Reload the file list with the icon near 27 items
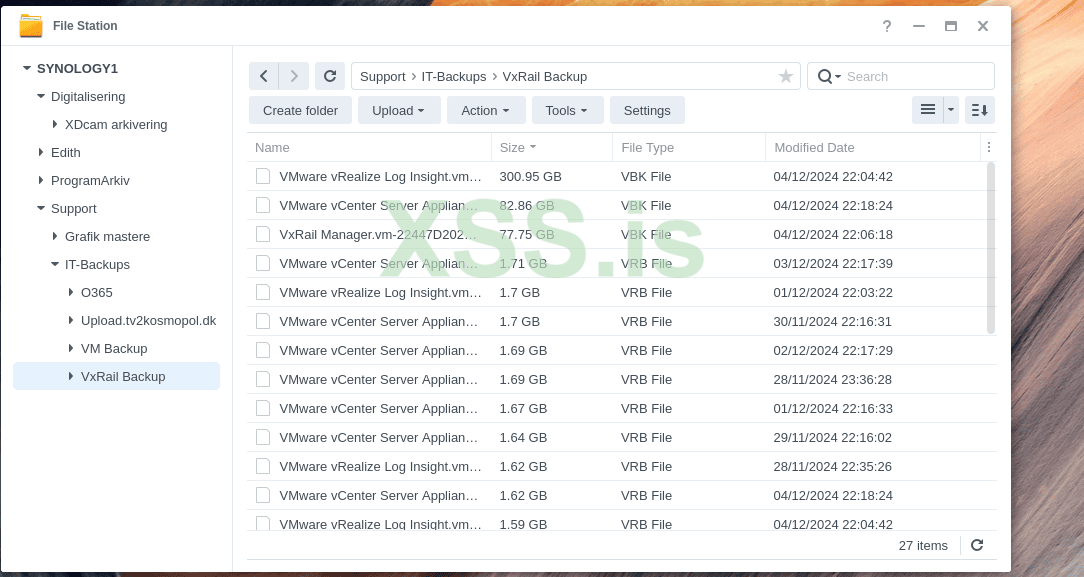This screenshot has height=577, width=1084. click(977, 545)
